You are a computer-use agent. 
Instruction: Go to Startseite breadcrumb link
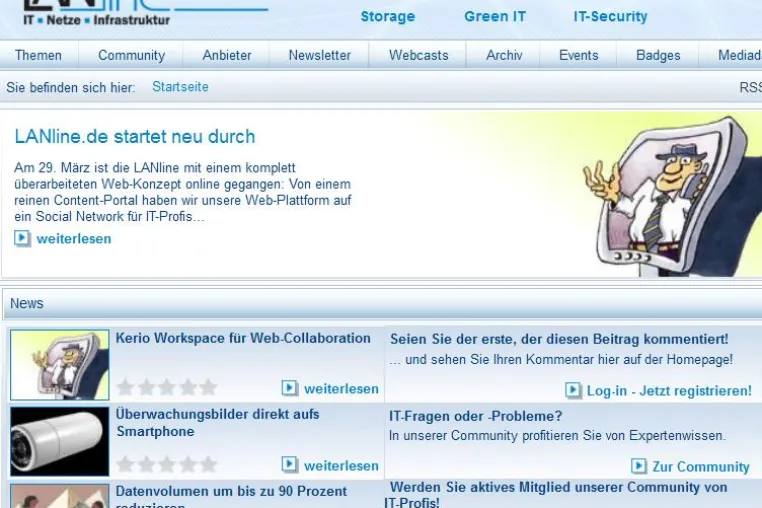tap(180, 87)
